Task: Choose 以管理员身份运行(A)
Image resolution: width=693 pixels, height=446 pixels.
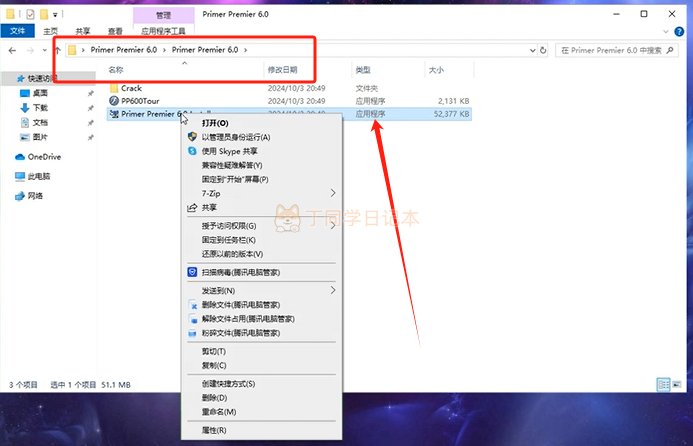Action: pos(262,137)
